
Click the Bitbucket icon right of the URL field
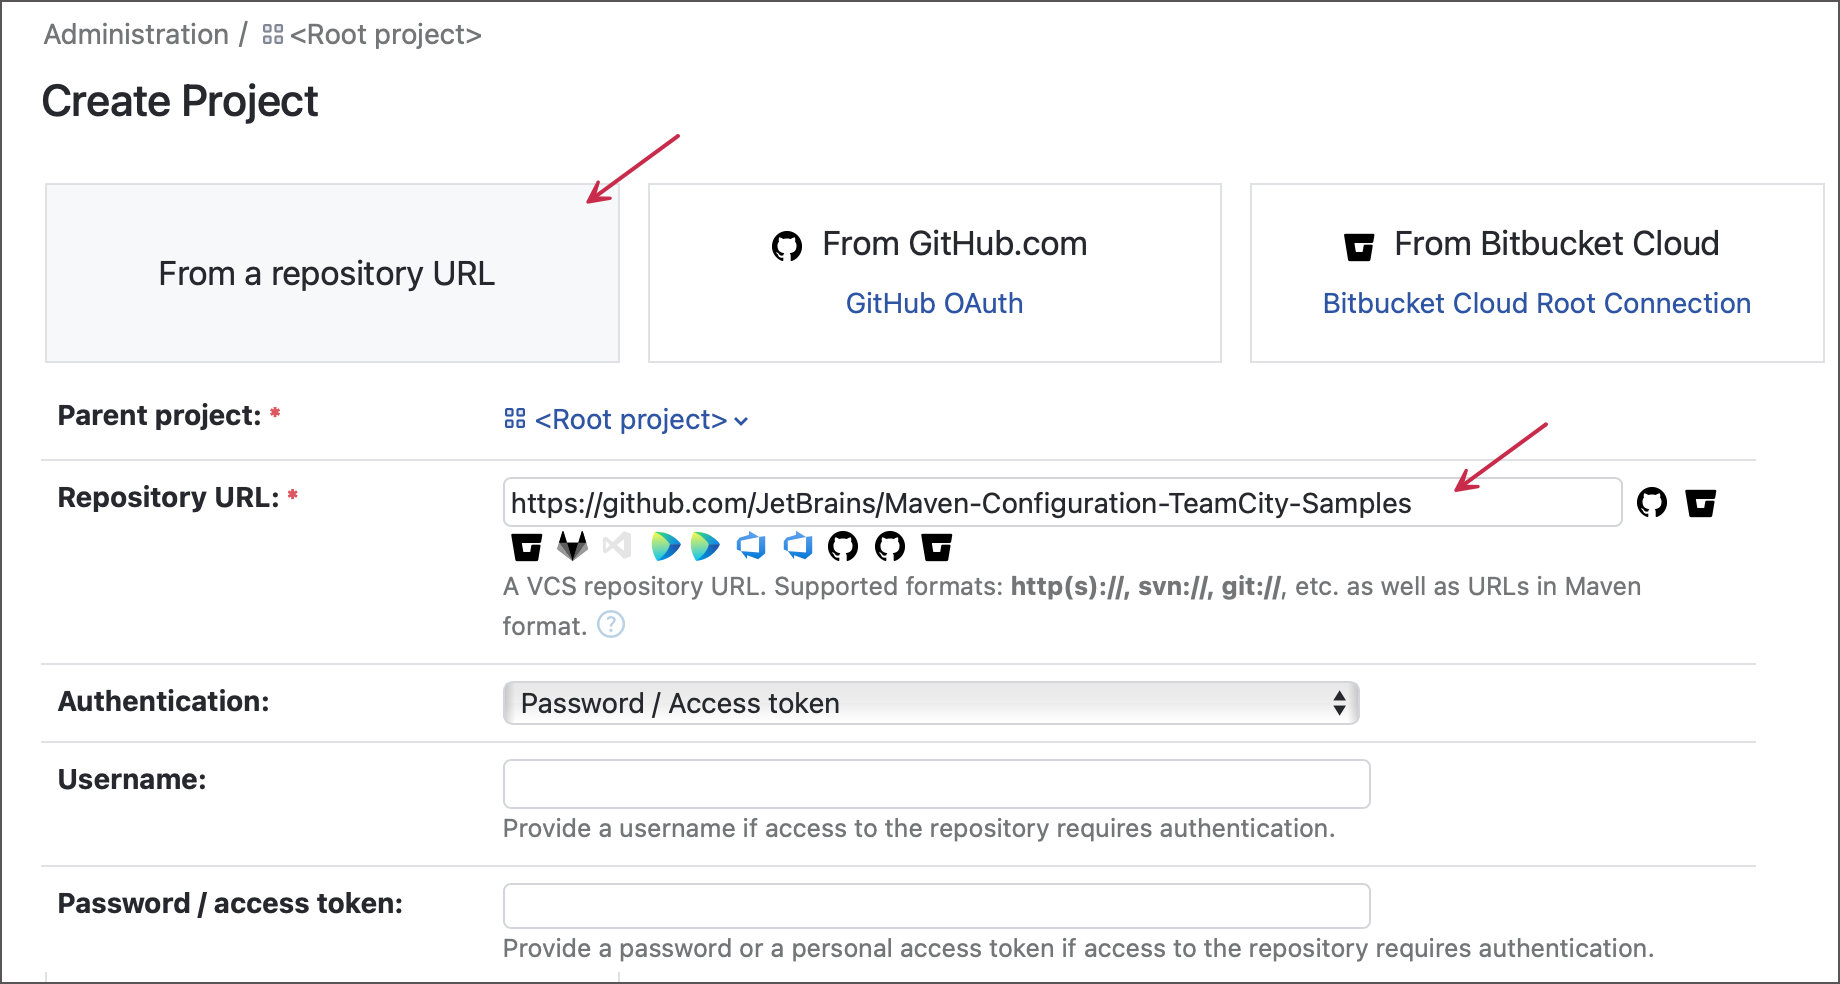point(1700,502)
